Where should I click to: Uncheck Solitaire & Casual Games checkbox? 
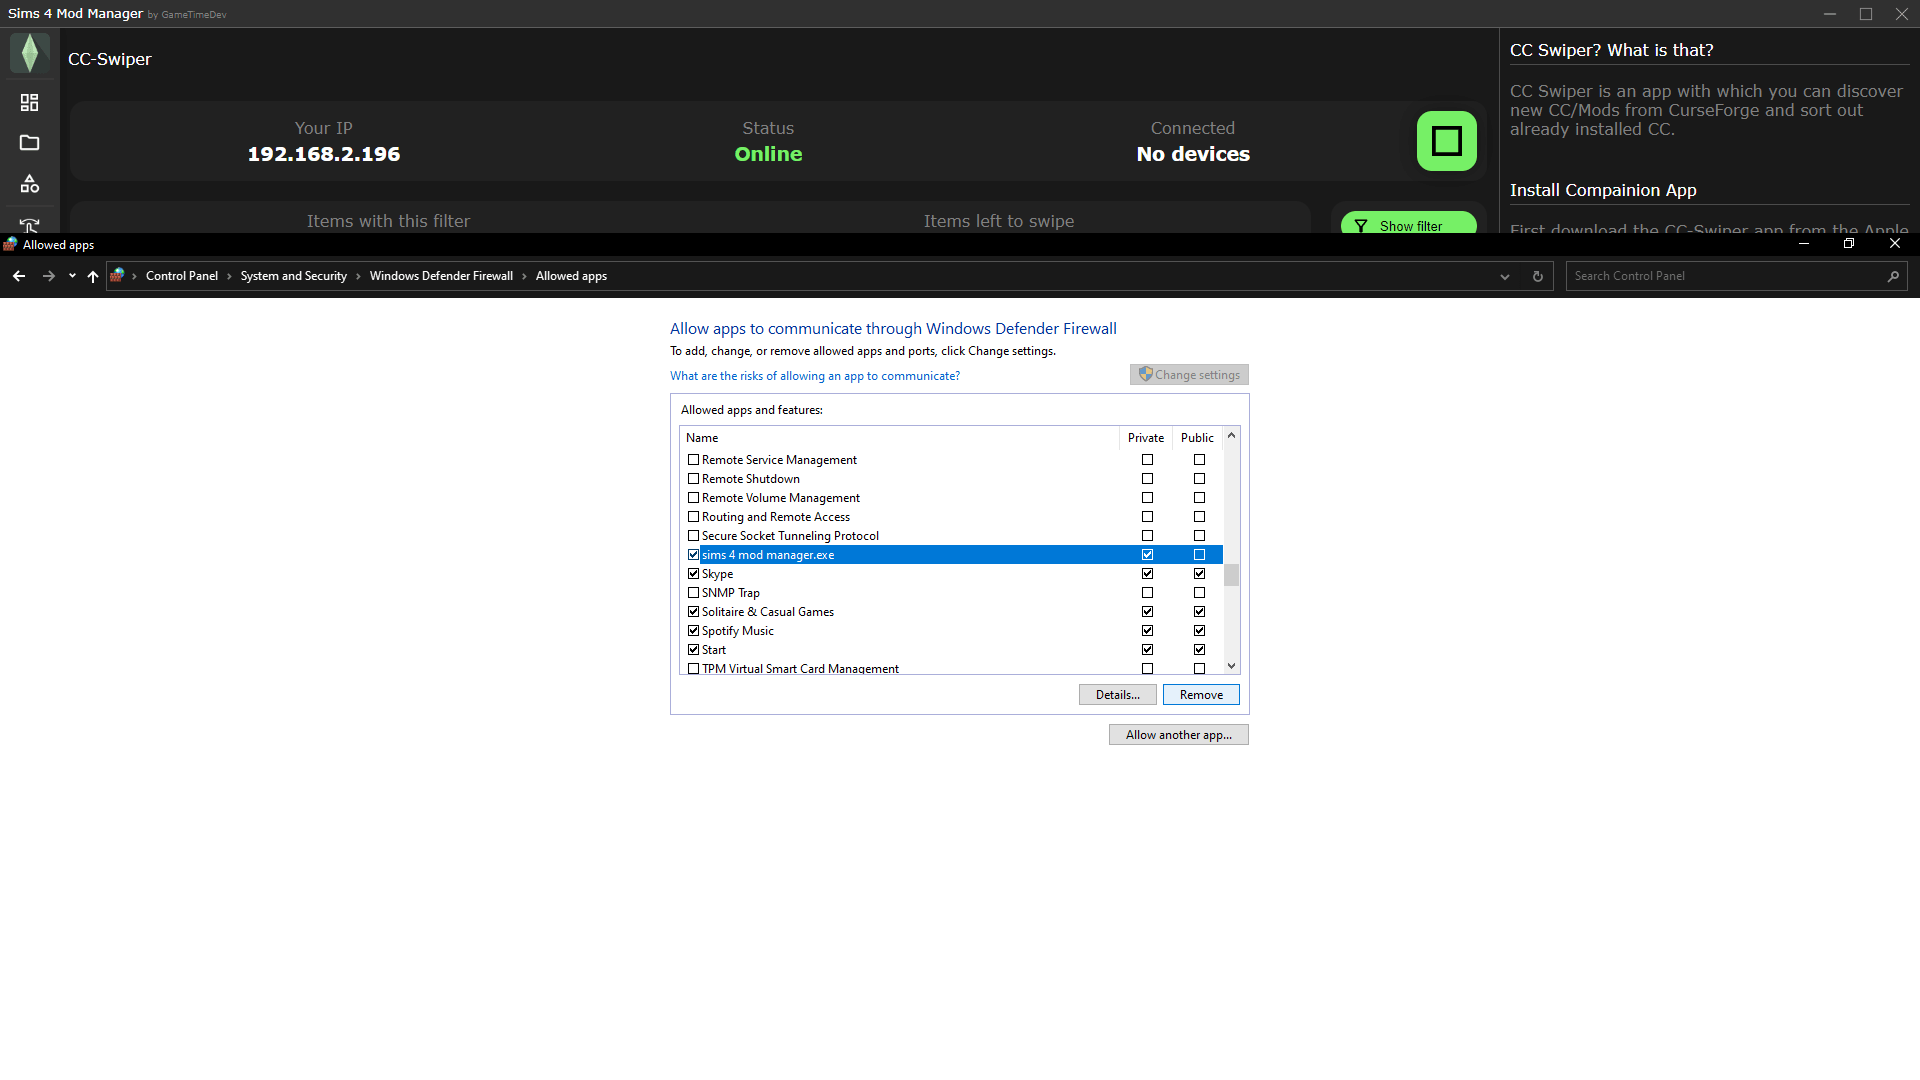coord(693,612)
